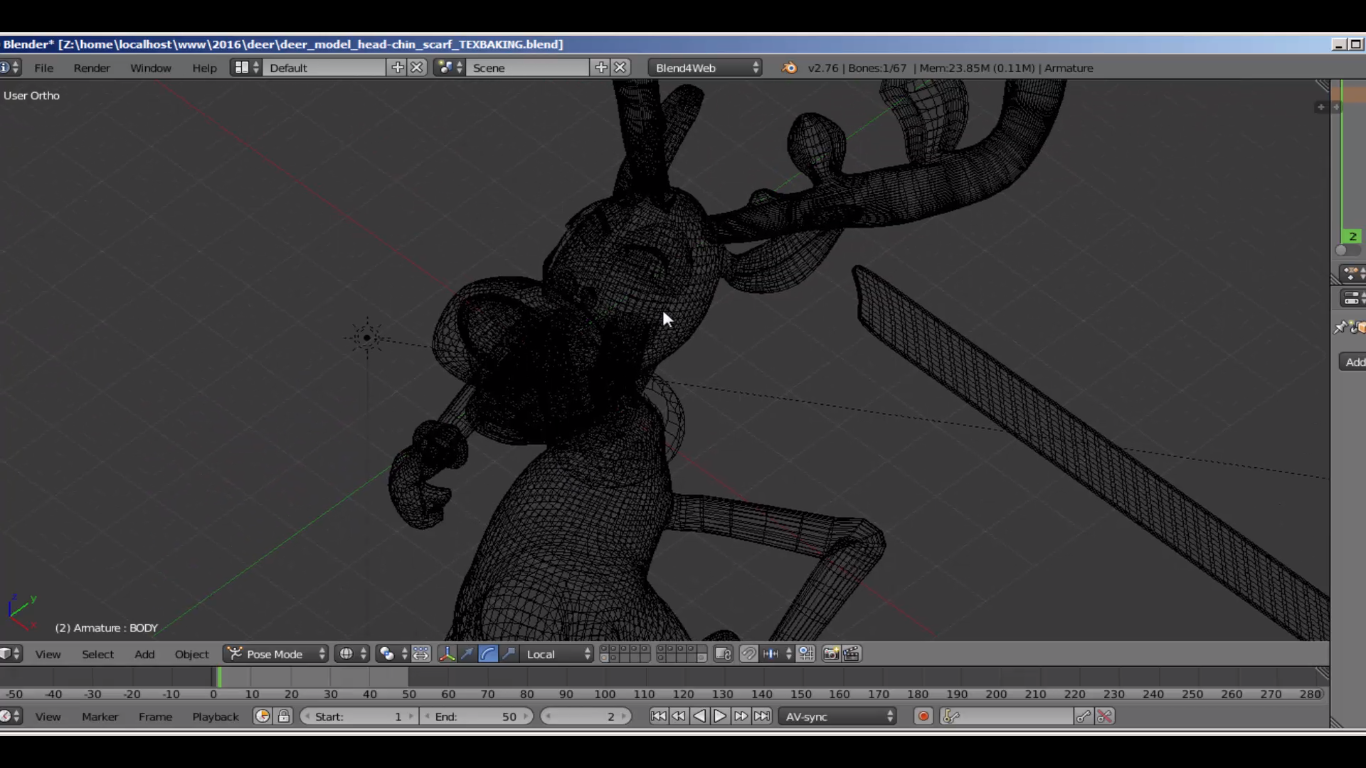
Task: Open the Pose Mode dropdown
Action: point(276,654)
